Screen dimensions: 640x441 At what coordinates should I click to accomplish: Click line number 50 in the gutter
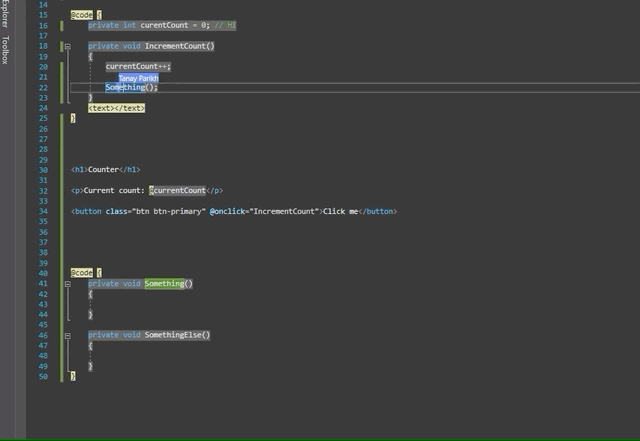(43, 376)
